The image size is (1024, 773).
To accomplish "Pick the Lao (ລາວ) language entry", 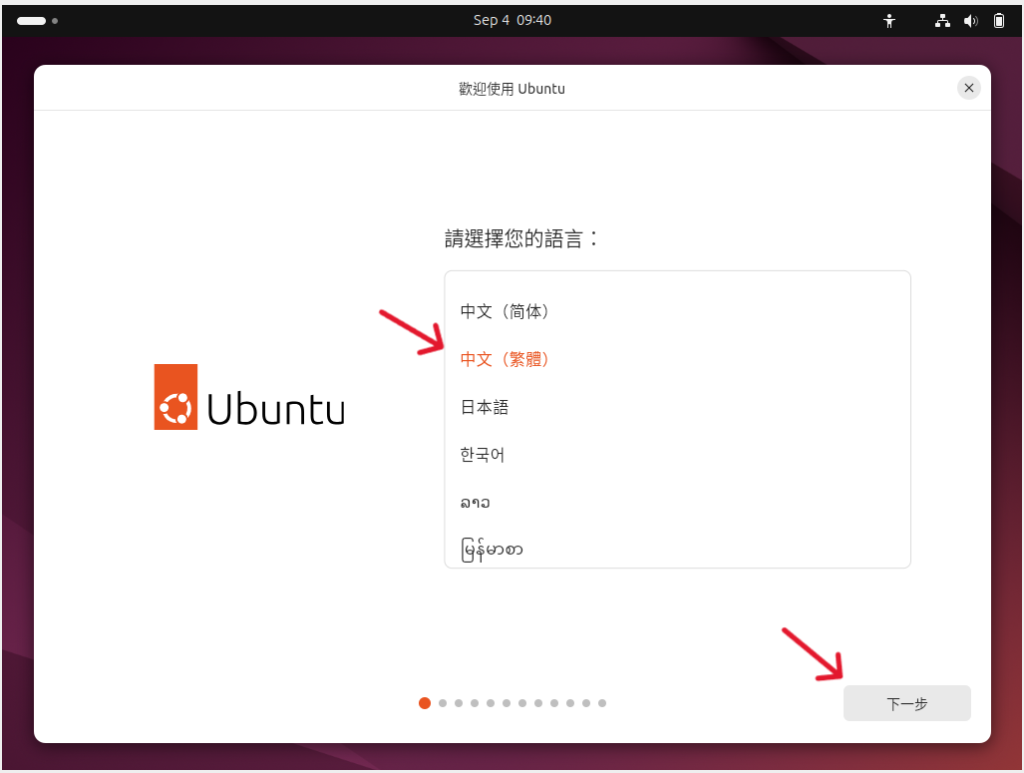I will 677,502.
